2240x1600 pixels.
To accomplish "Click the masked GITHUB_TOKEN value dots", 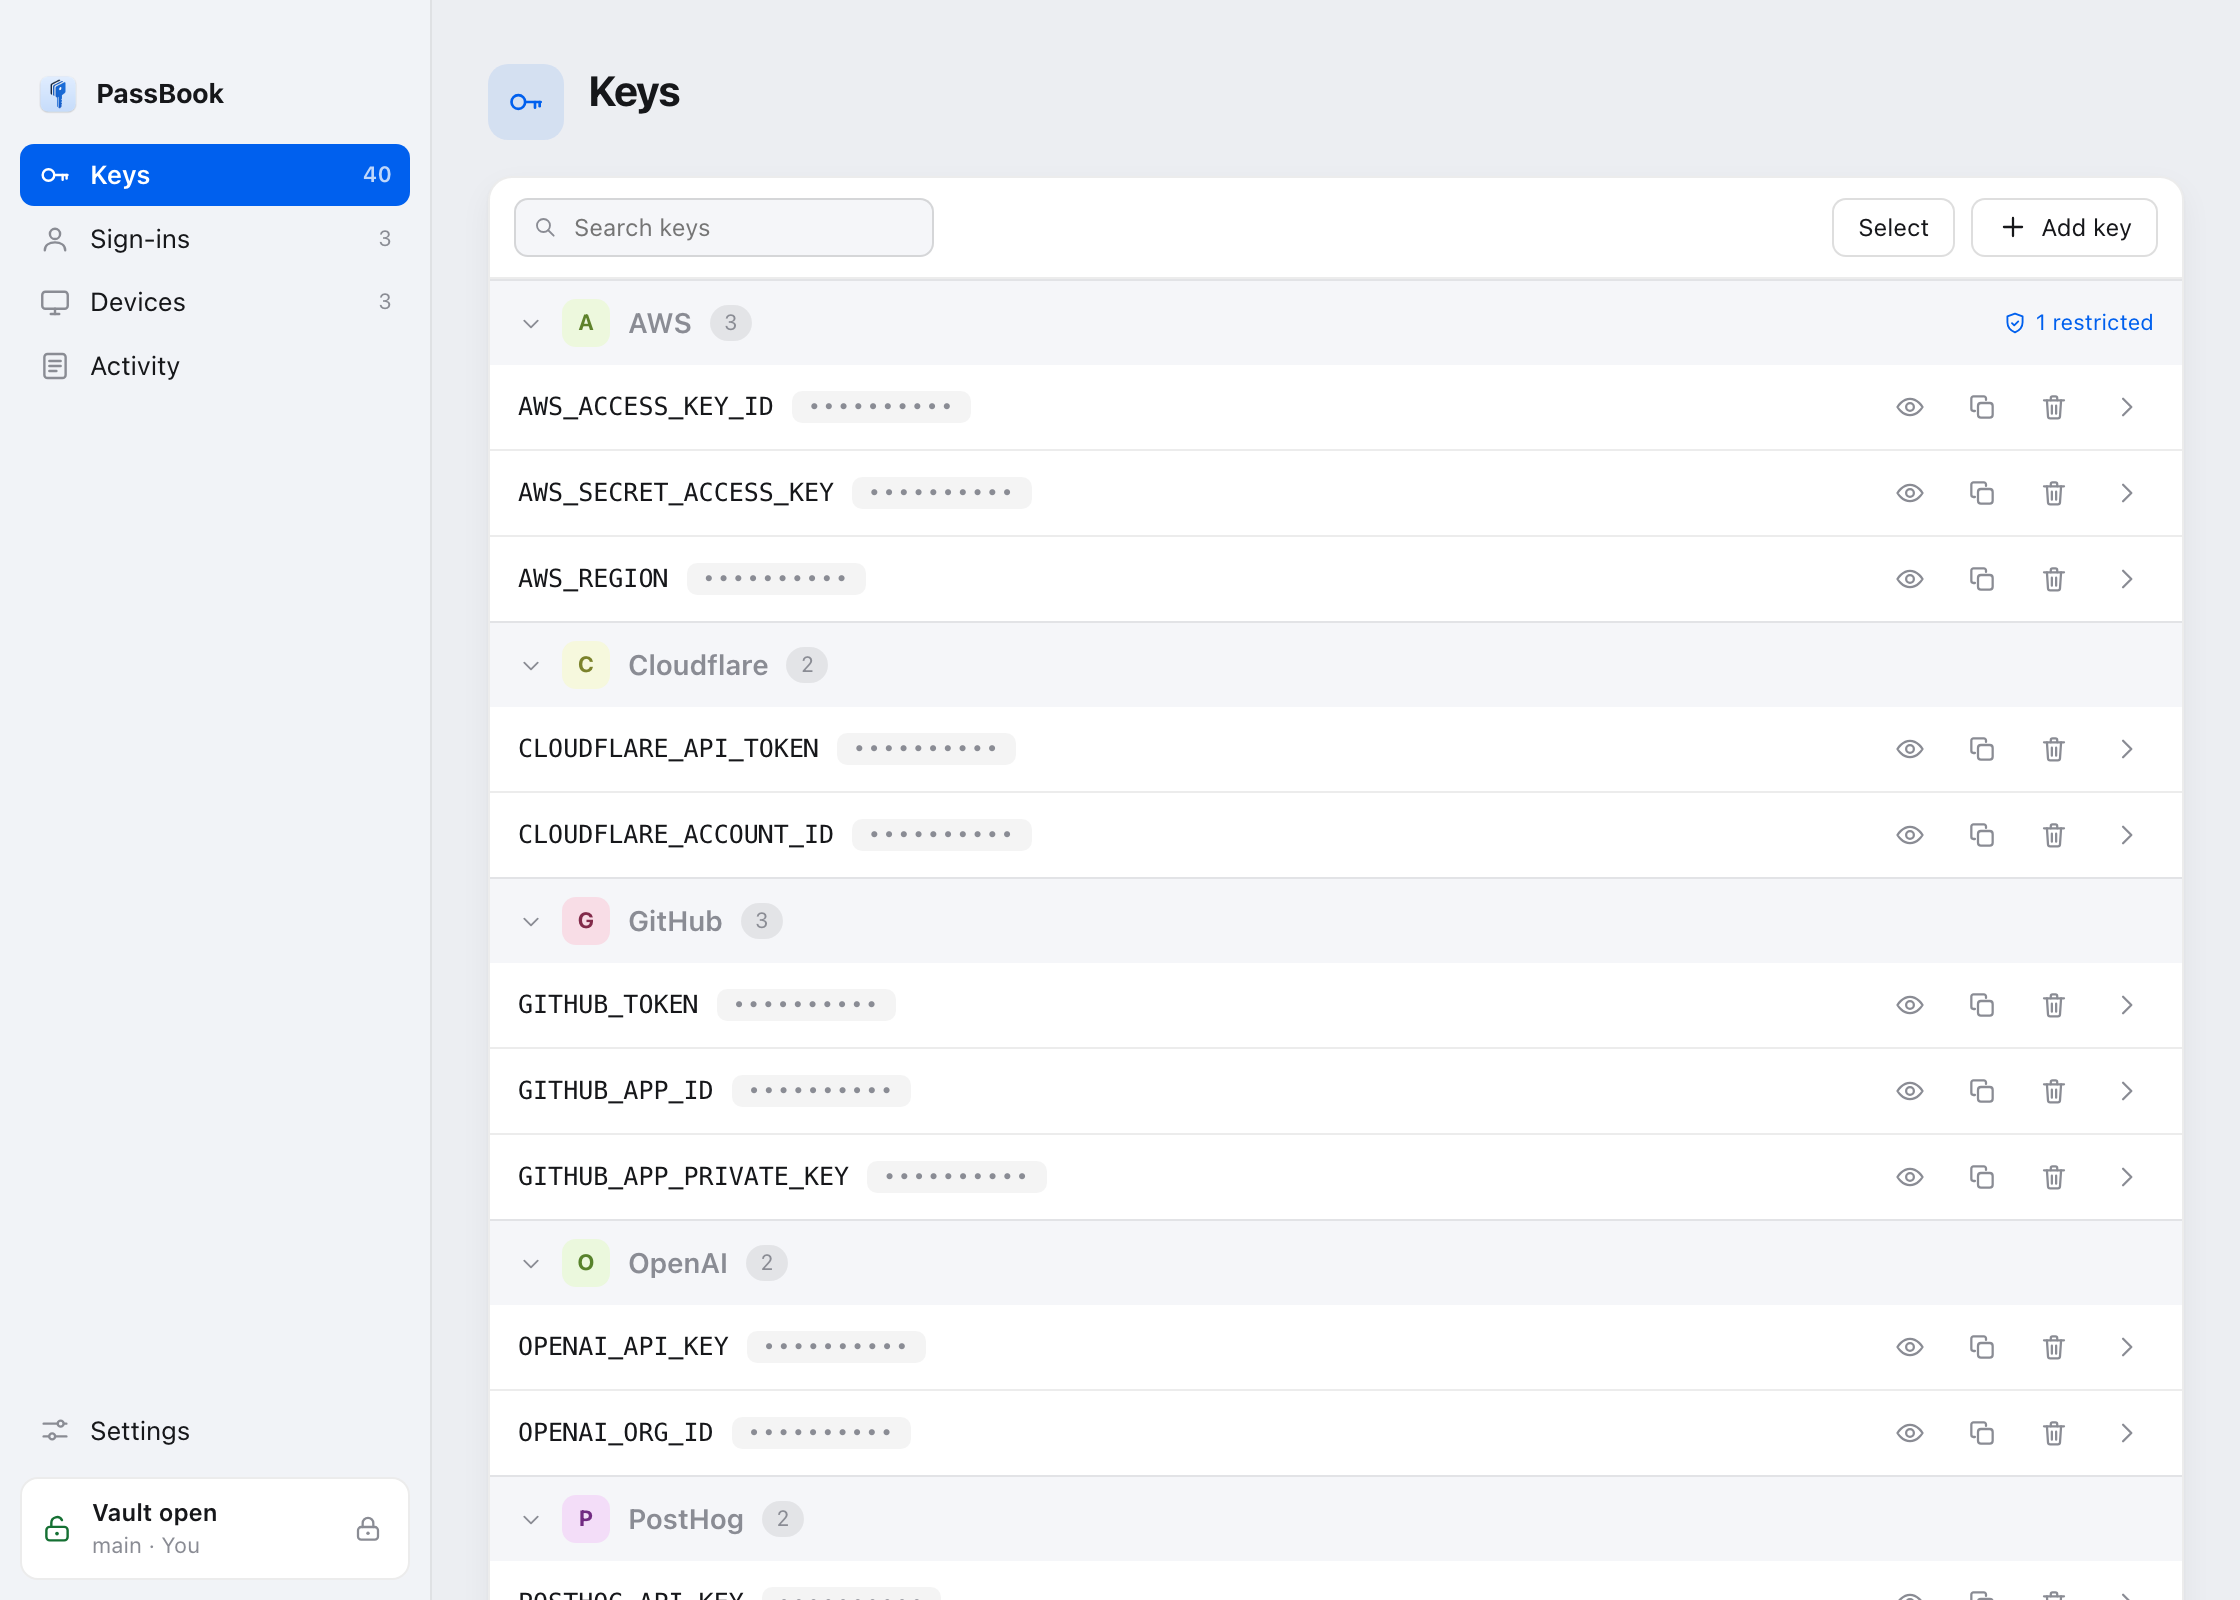I will coord(806,1005).
